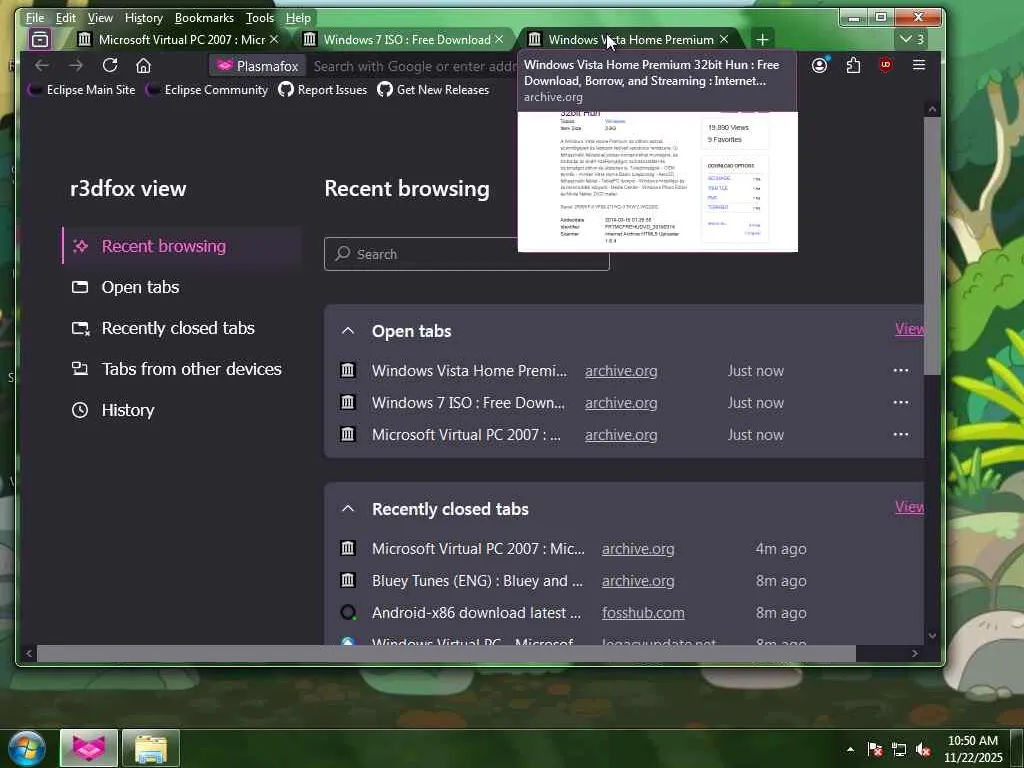Focus the address bar field

[414, 66]
